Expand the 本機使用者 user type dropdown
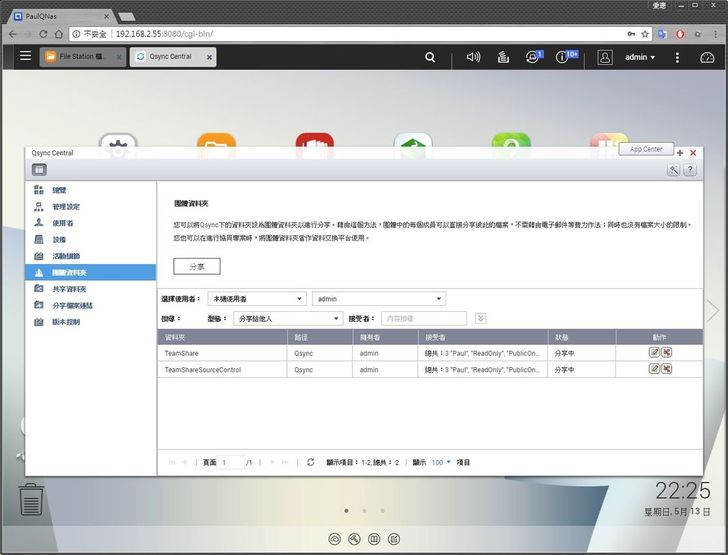Image resolution: width=728 pixels, height=555 pixels. pyautogui.click(x=257, y=299)
